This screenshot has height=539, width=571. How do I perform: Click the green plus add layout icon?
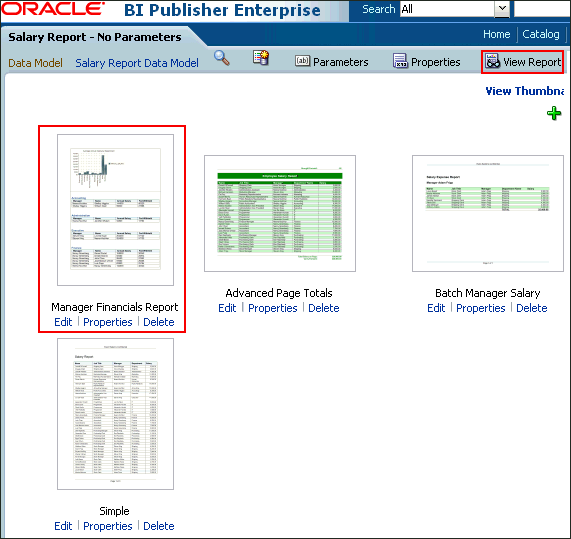tap(554, 113)
